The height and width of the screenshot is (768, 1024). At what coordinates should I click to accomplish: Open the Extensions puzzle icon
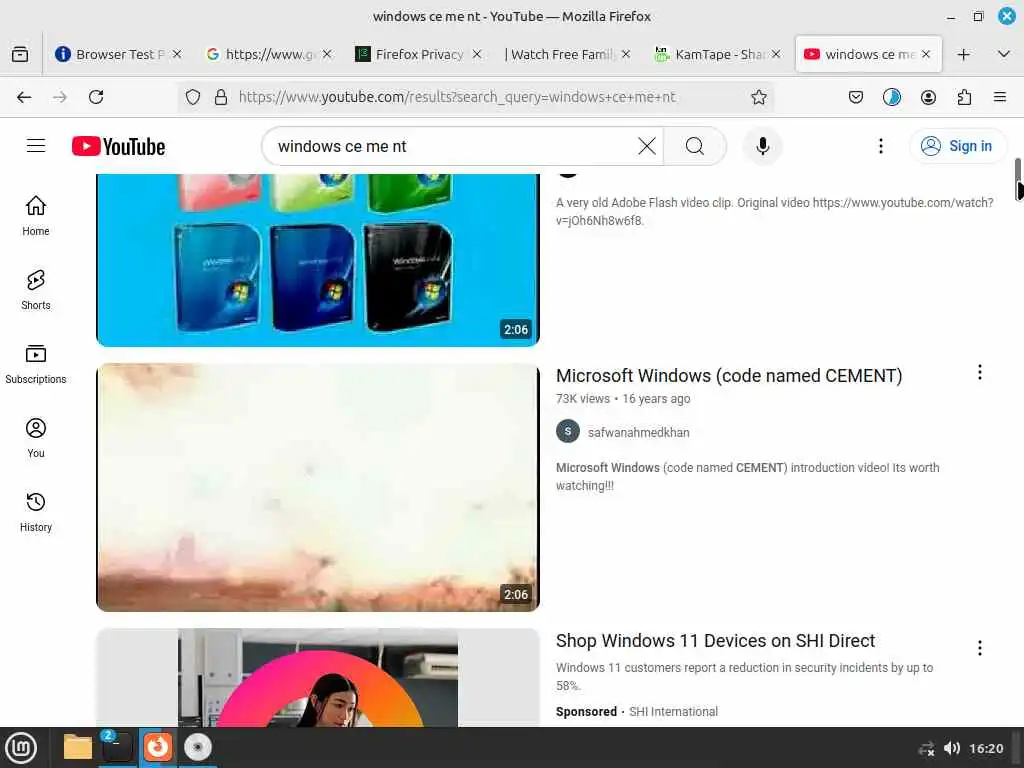coord(964,97)
